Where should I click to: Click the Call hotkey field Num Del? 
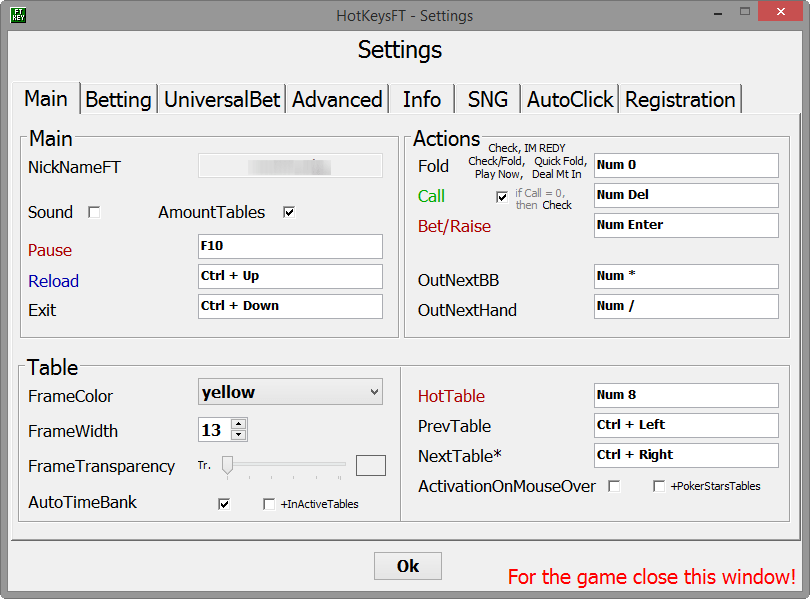pos(686,195)
